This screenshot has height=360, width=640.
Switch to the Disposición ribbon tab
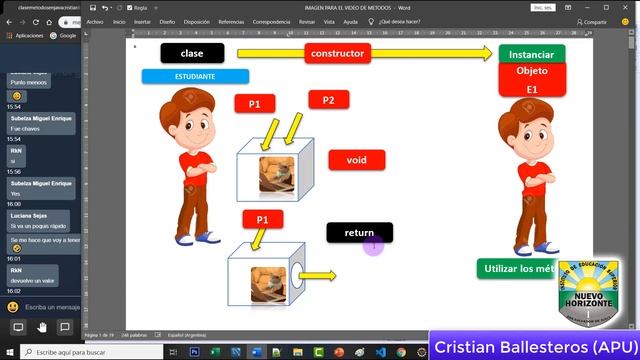[197, 22]
